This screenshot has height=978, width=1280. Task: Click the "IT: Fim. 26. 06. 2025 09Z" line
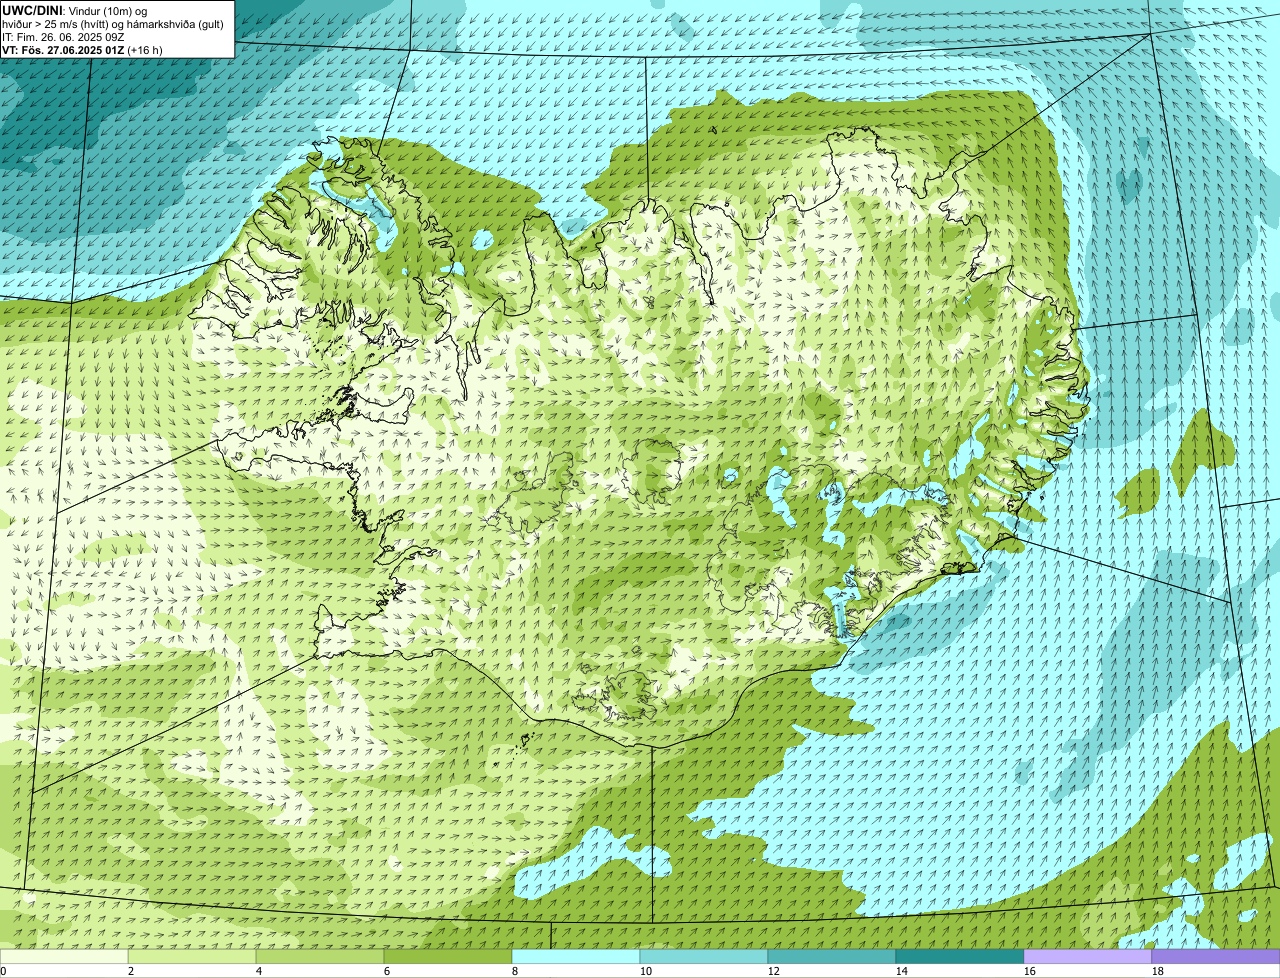coord(63,37)
